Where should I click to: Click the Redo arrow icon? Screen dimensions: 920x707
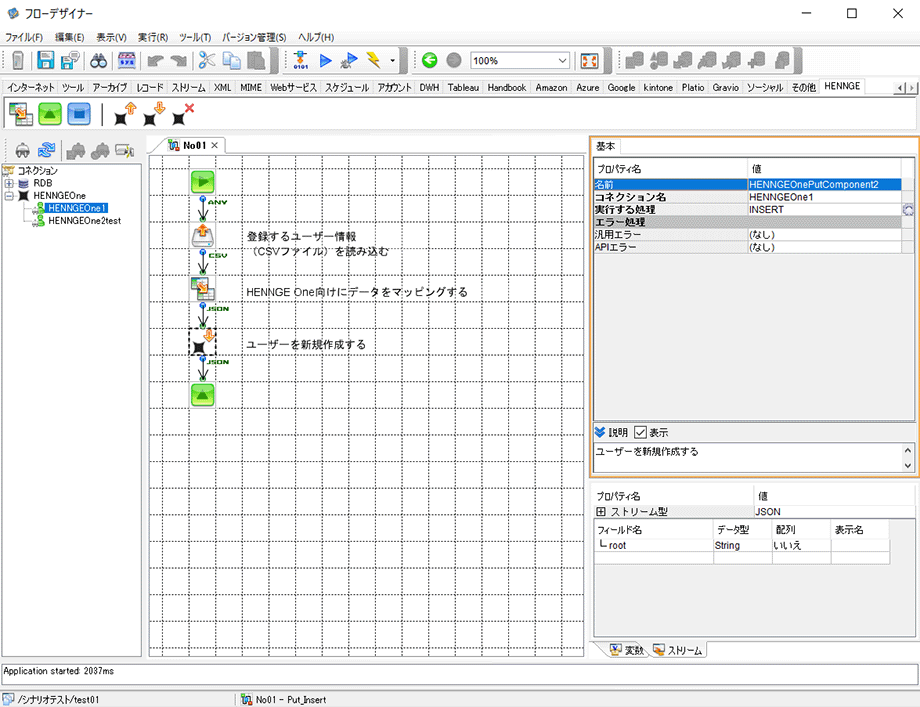(x=178, y=60)
